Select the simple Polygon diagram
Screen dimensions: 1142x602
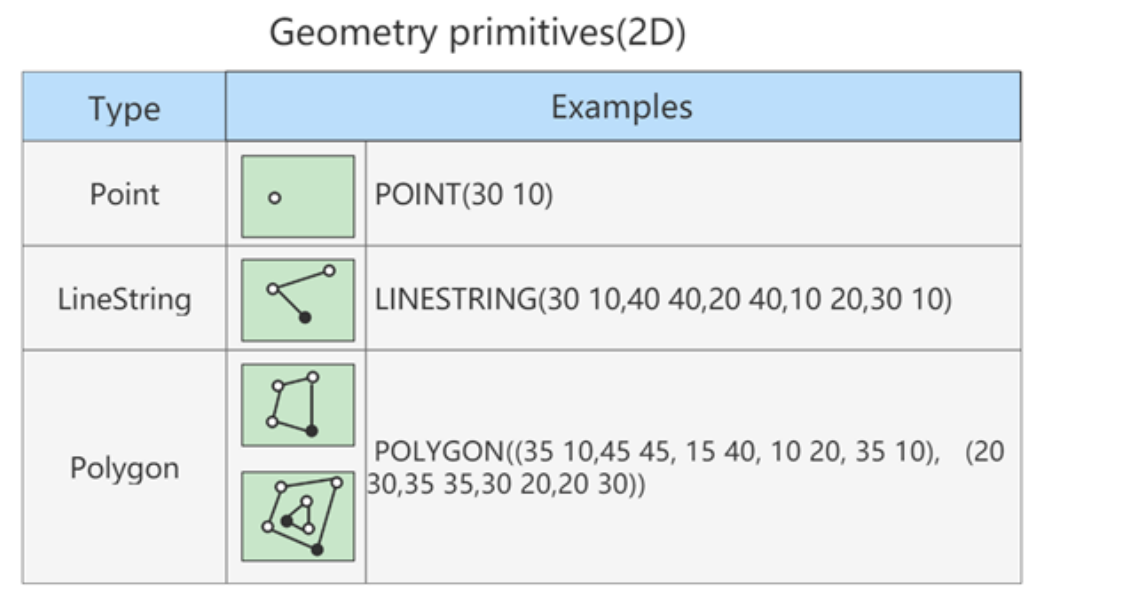click(x=298, y=405)
